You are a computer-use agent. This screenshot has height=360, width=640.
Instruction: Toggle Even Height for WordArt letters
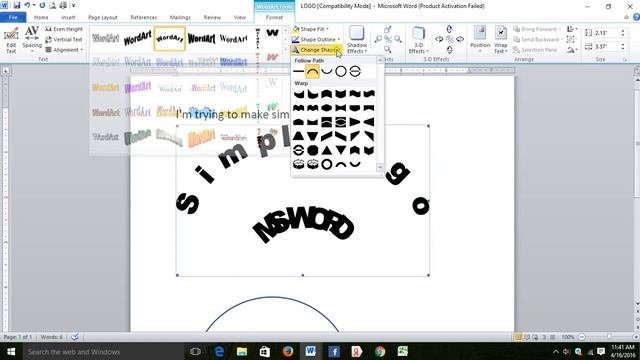[x=64, y=29]
